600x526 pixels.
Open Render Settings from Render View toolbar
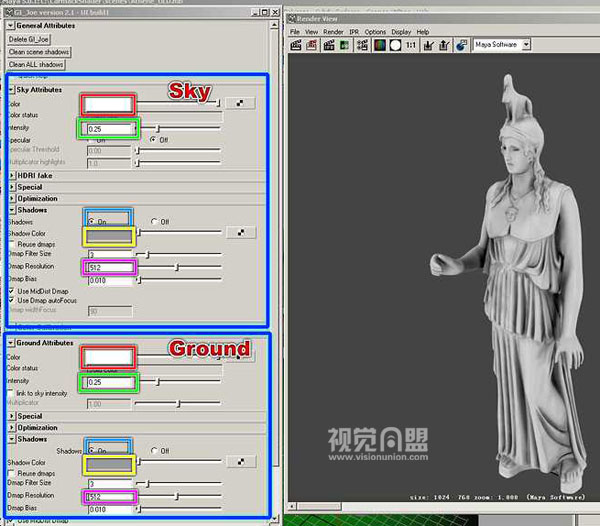[362, 45]
